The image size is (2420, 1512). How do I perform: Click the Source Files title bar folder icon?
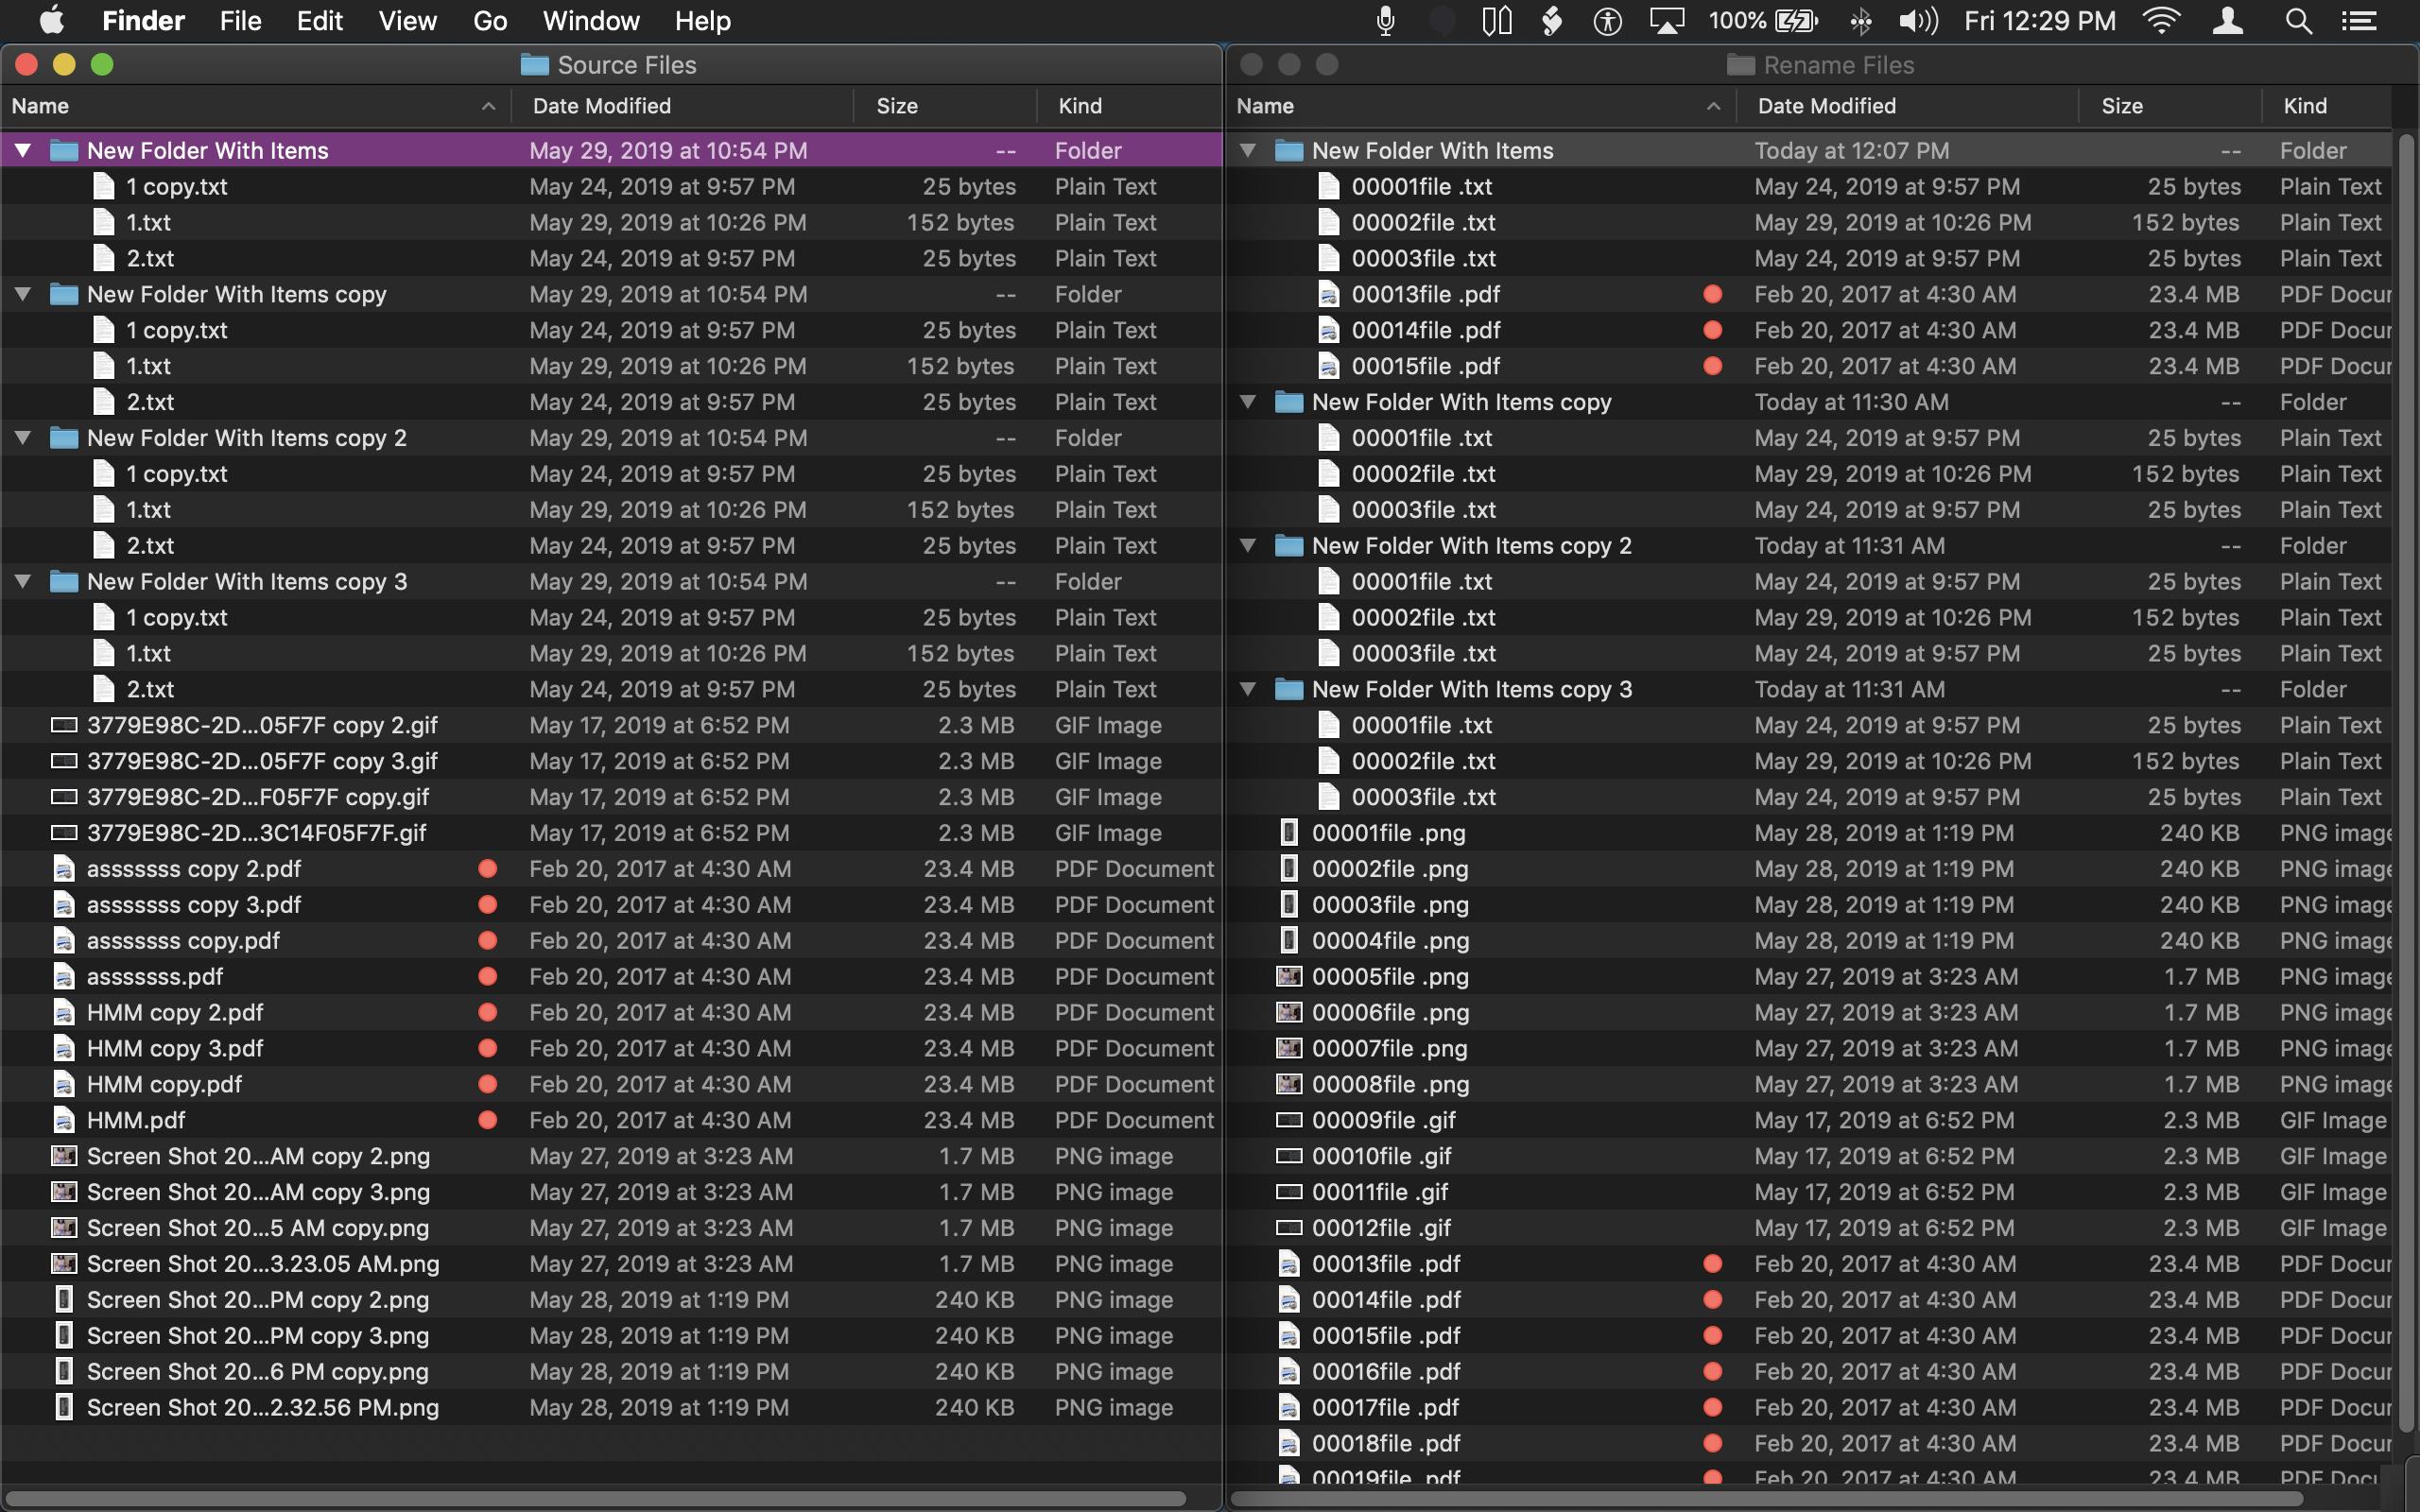click(x=535, y=65)
